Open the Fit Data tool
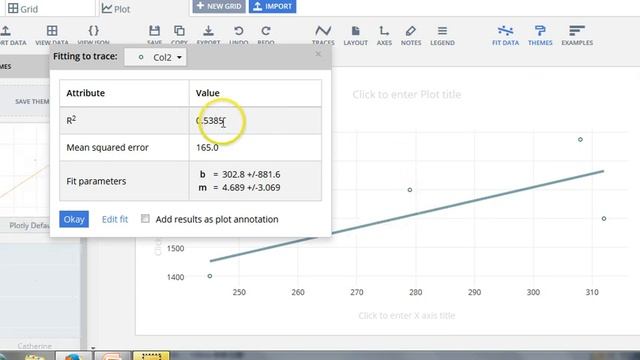This screenshot has width=640, height=360. 505,35
